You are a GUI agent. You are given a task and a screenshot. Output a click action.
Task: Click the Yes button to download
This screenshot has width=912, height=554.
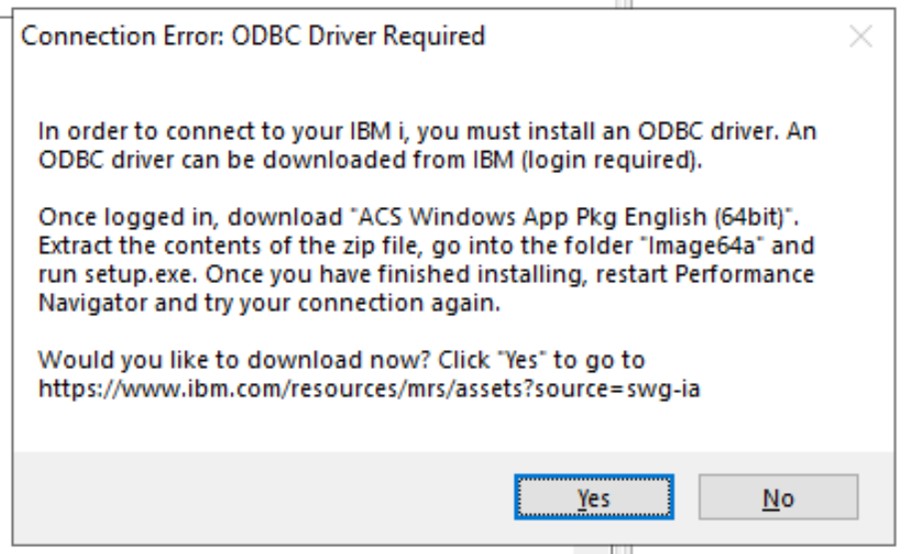coord(593,497)
